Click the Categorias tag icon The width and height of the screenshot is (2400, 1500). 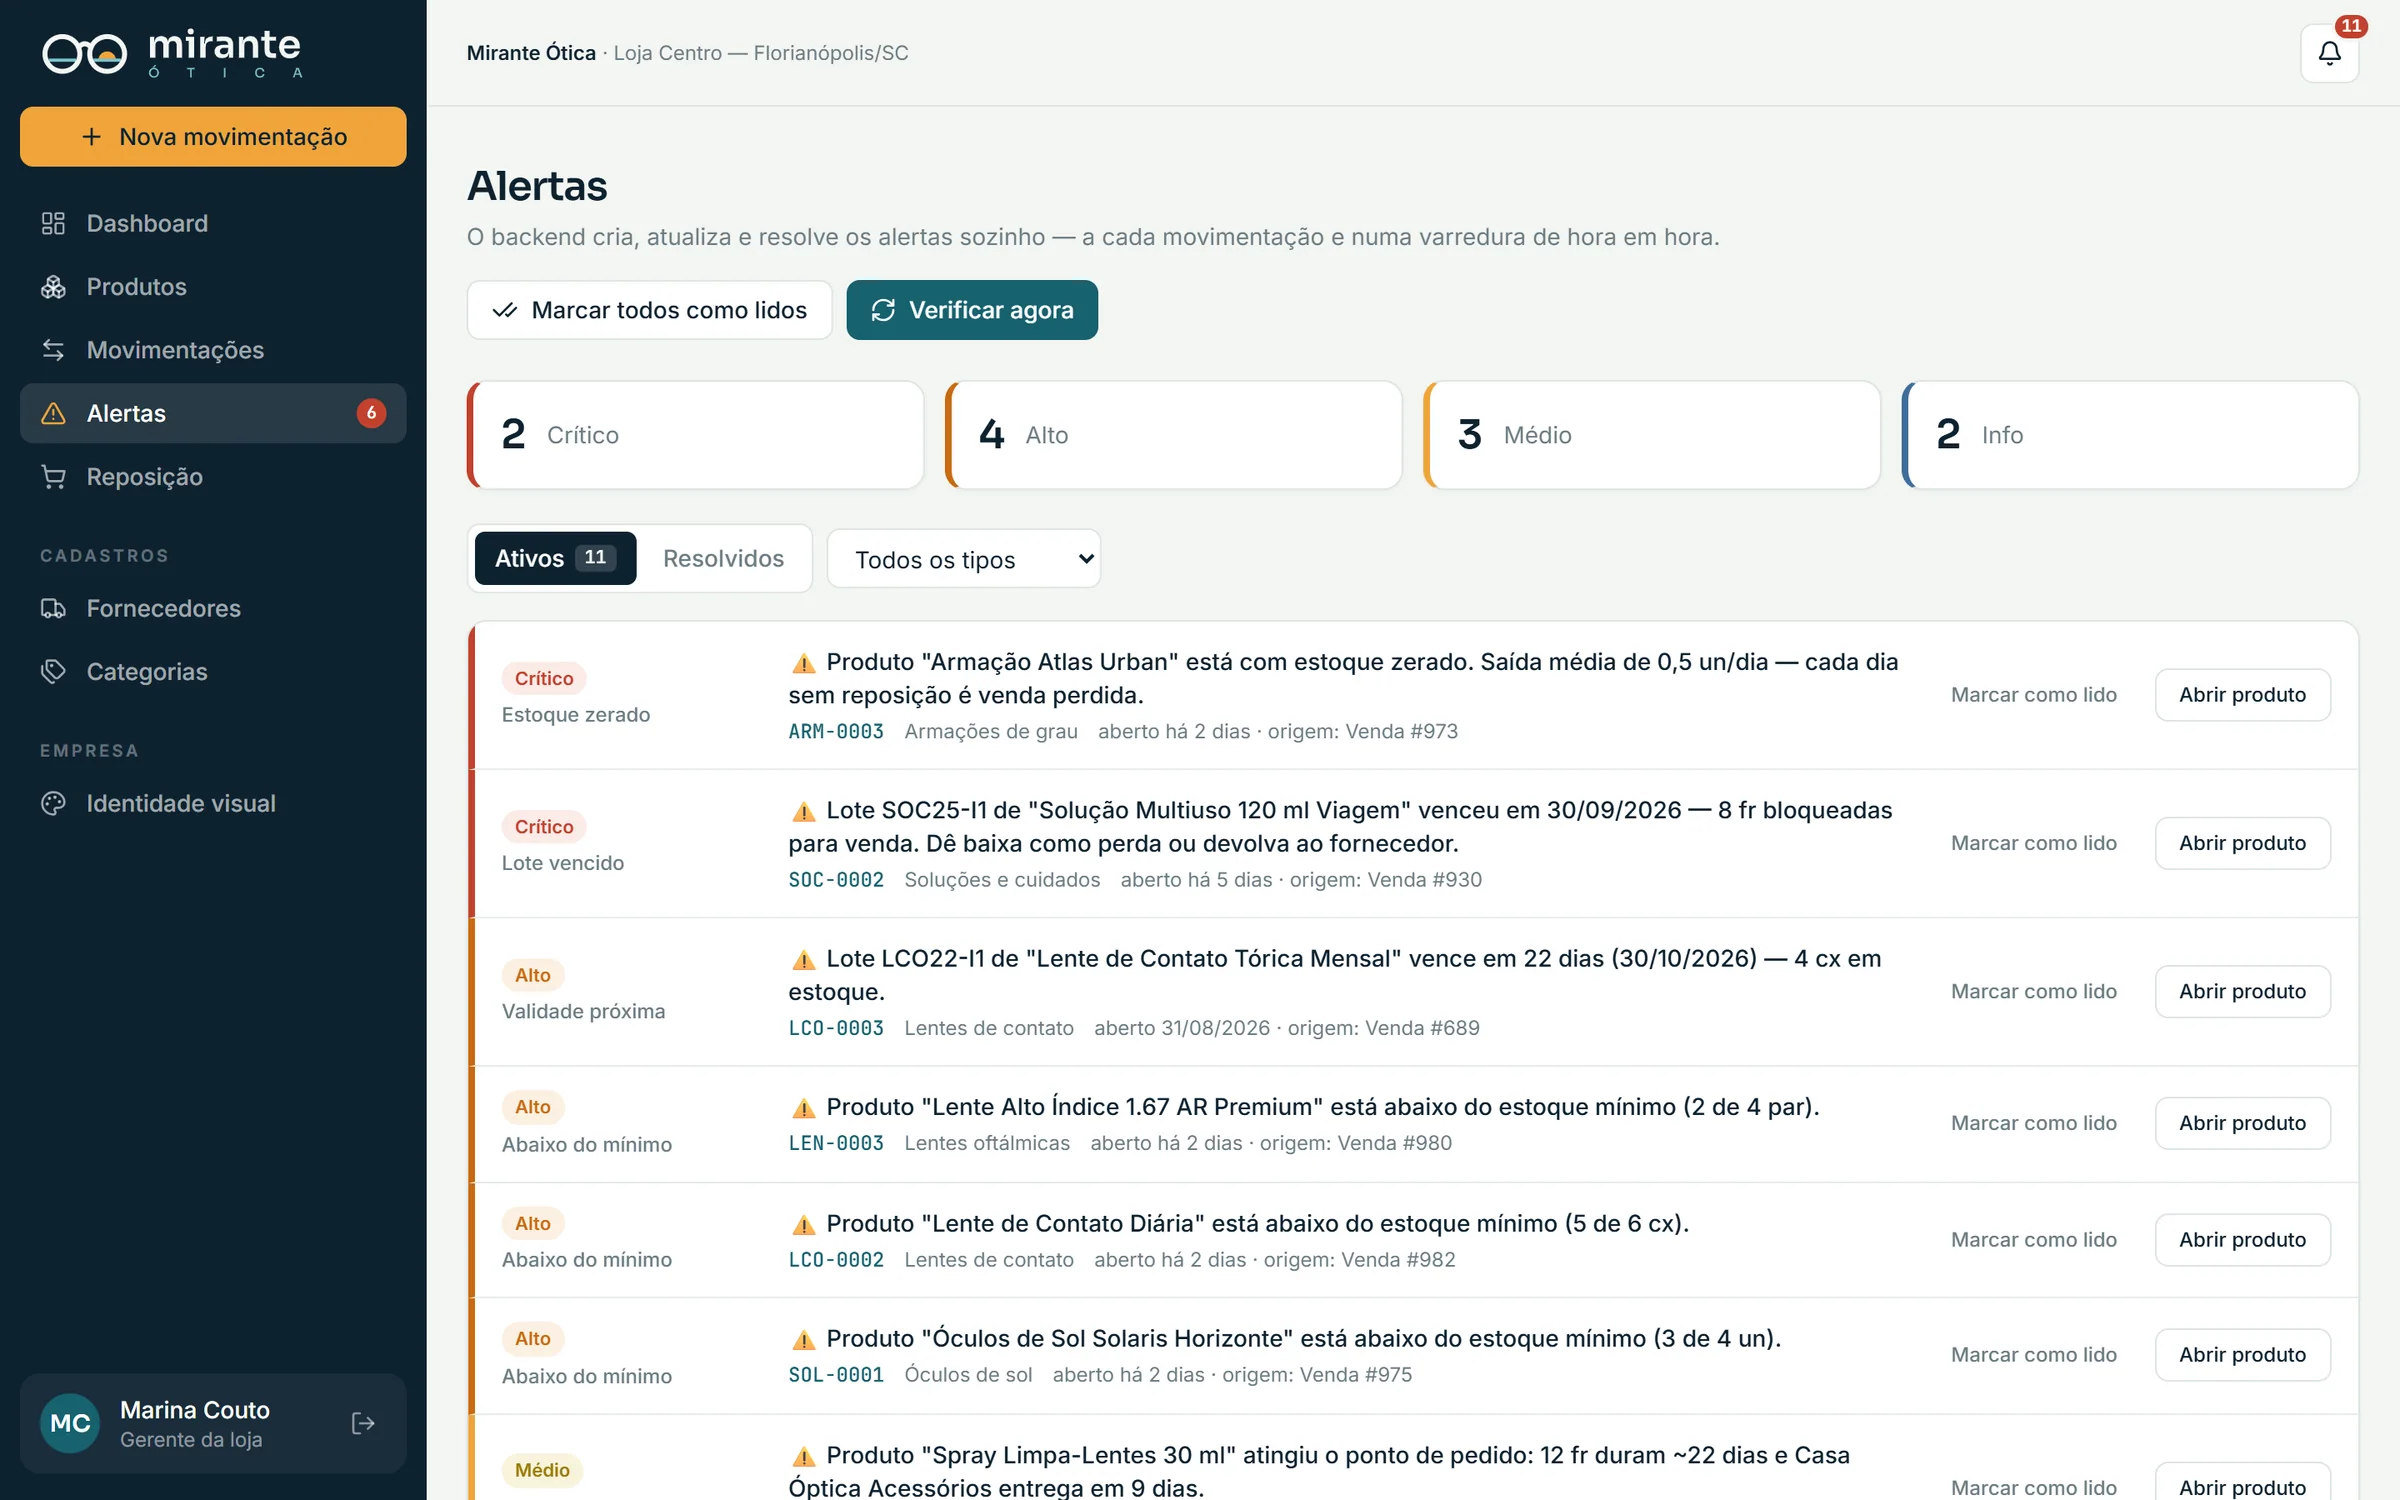pos(53,672)
